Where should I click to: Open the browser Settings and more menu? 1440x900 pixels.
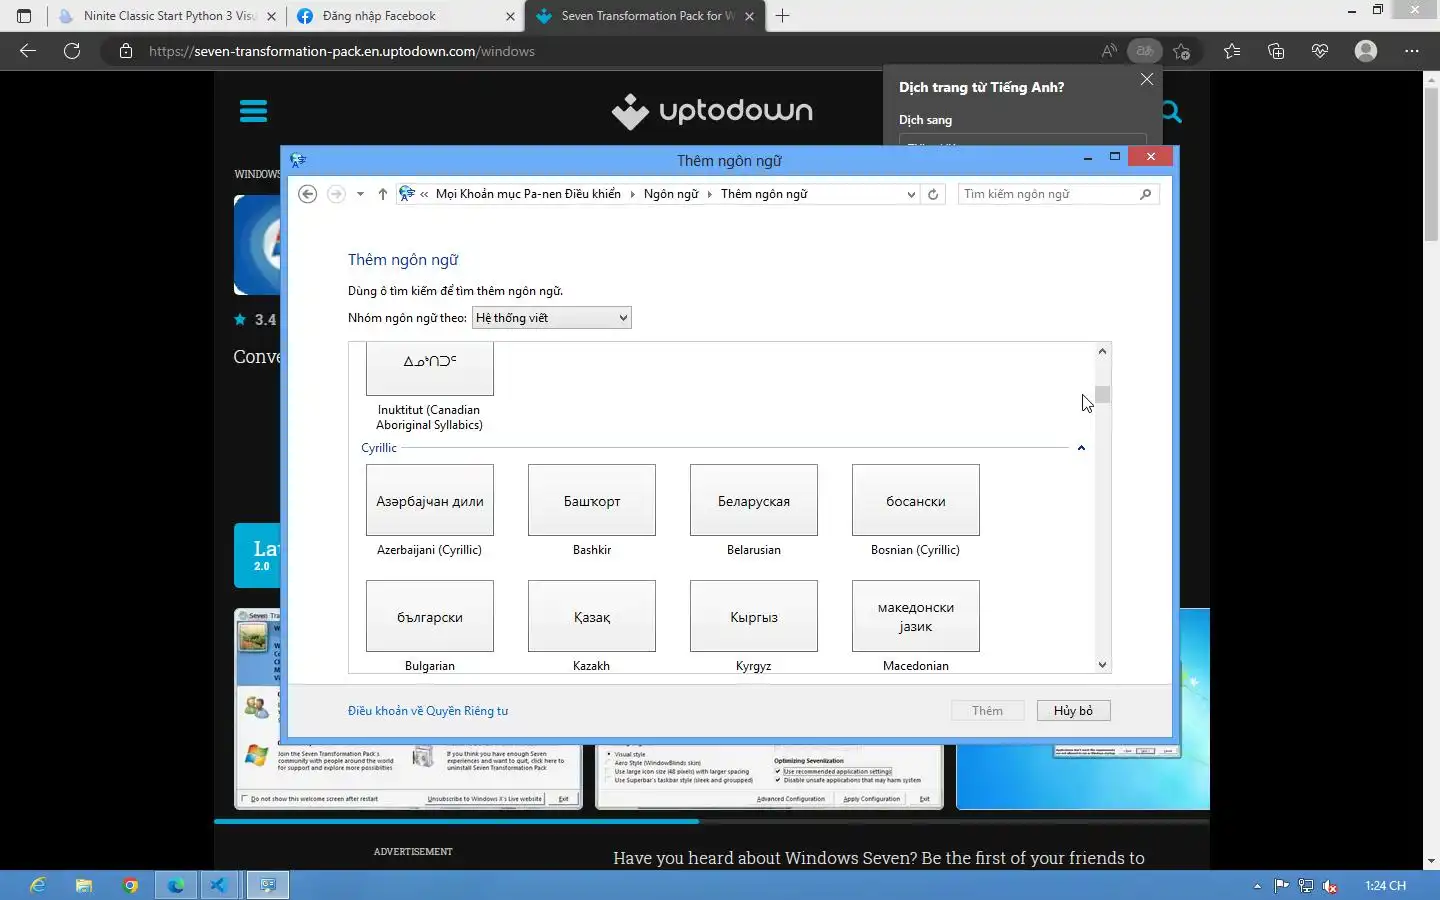pyautogui.click(x=1412, y=51)
